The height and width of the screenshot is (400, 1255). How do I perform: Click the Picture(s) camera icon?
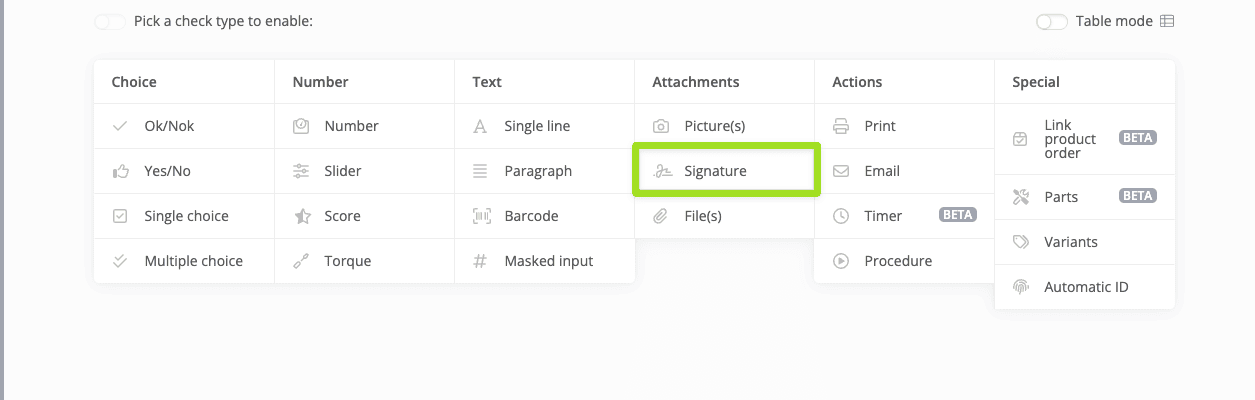pos(661,126)
